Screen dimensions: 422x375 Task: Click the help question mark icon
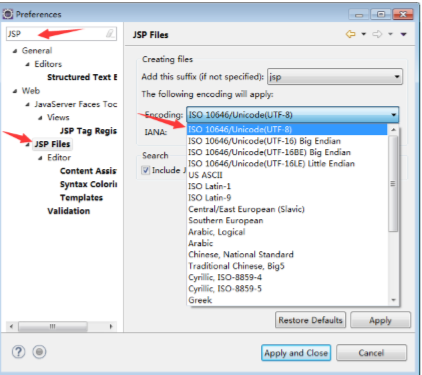click(x=19, y=352)
